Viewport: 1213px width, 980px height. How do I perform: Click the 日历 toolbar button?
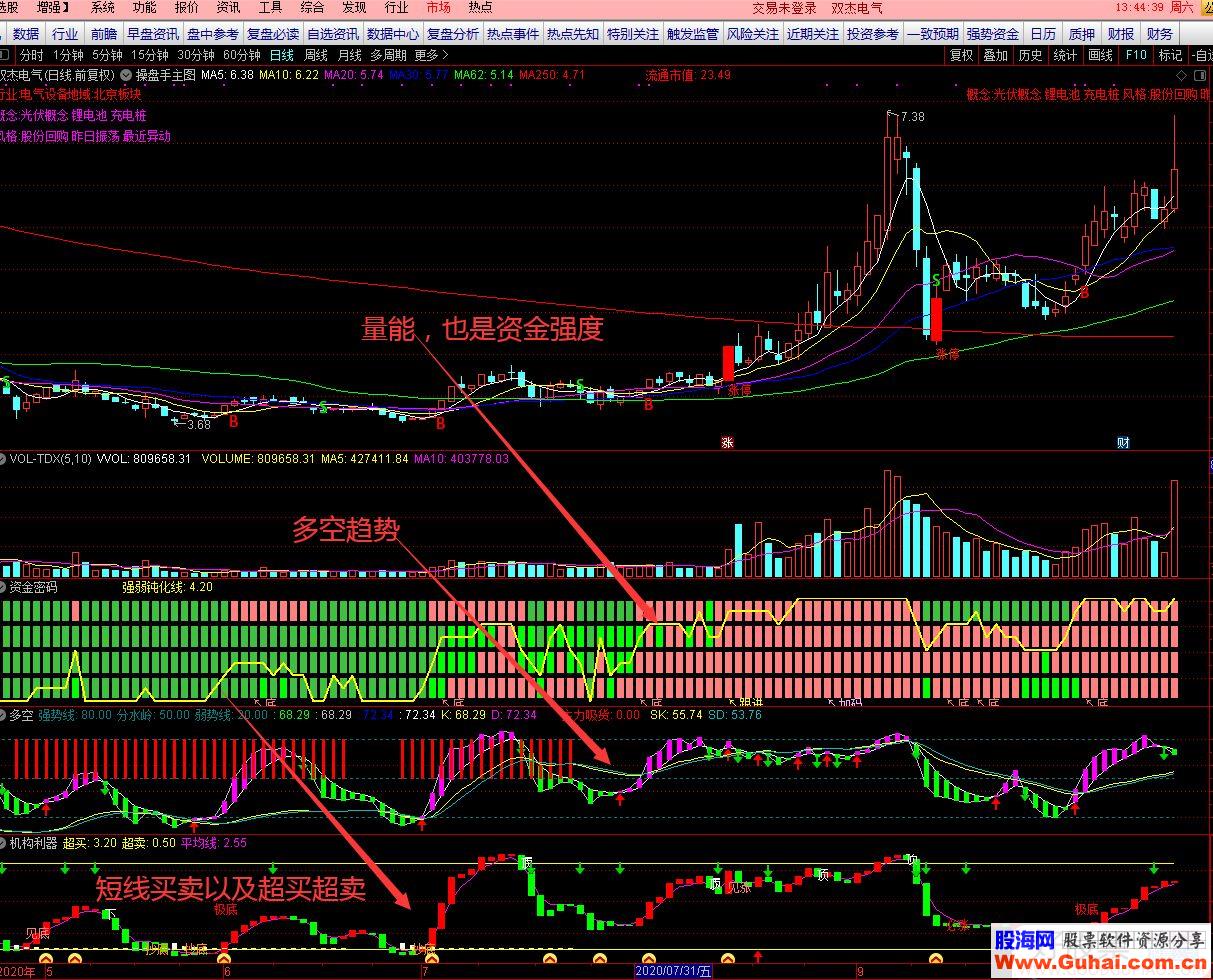coord(1043,34)
